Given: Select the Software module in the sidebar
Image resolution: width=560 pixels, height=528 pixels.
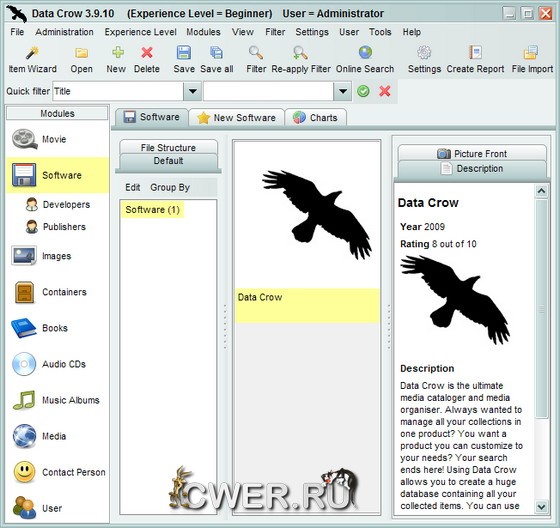Looking at the screenshot, I should pos(57,175).
